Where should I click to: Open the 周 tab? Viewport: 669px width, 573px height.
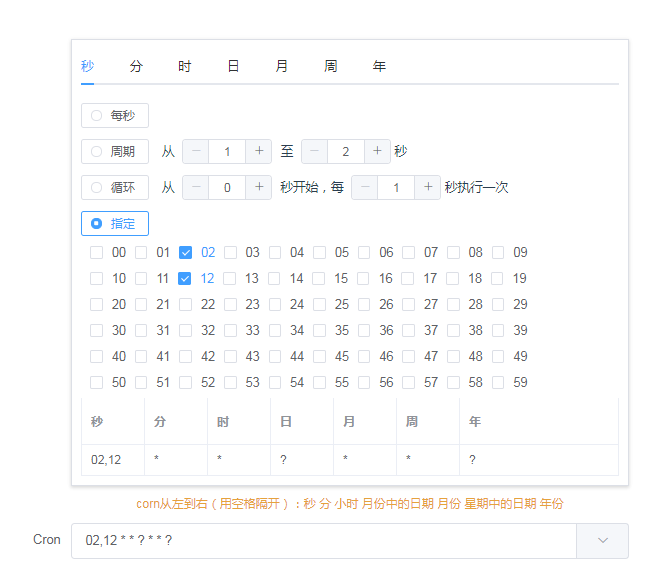tap(331, 66)
